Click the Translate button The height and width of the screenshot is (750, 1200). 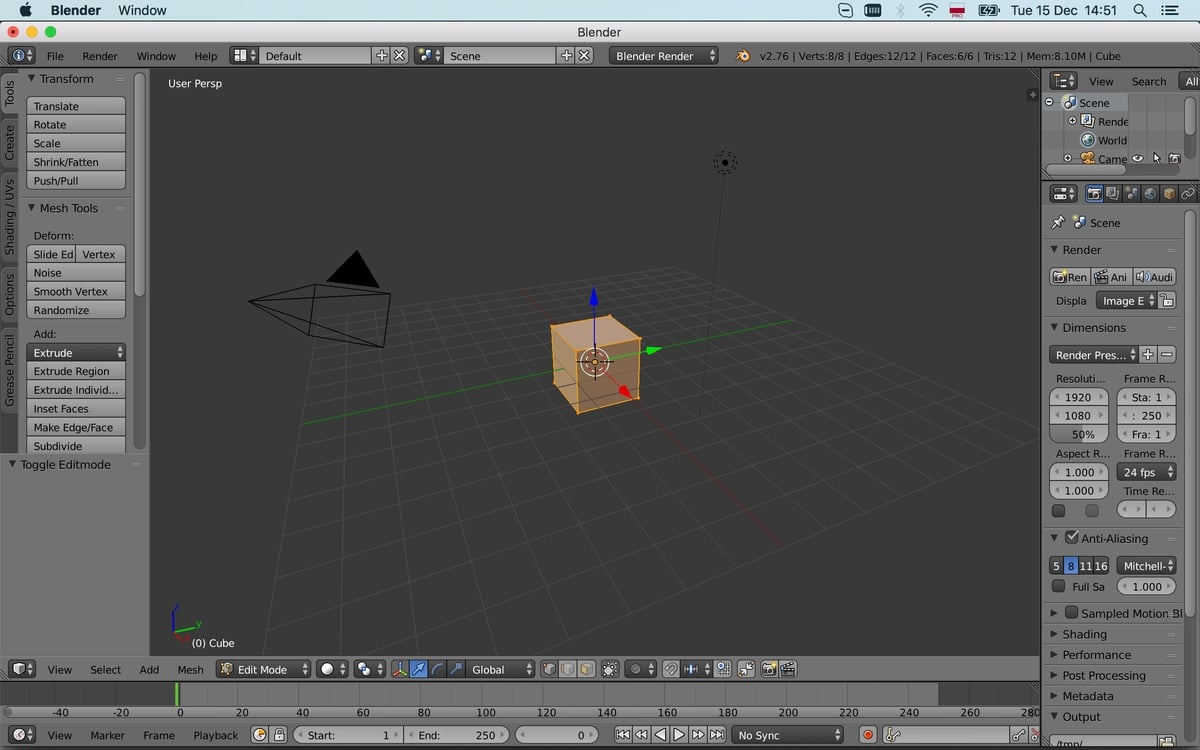(x=76, y=106)
